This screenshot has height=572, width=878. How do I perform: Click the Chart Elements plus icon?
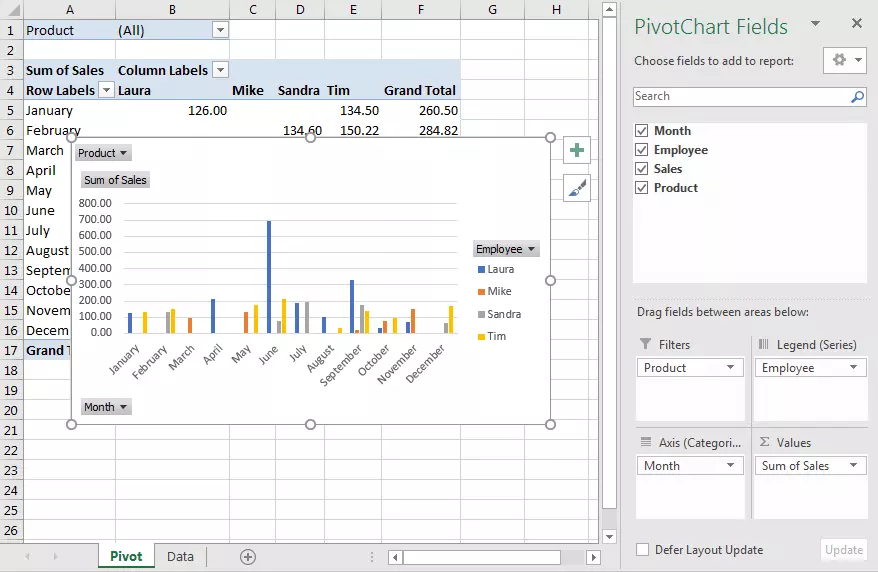pyautogui.click(x=577, y=150)
